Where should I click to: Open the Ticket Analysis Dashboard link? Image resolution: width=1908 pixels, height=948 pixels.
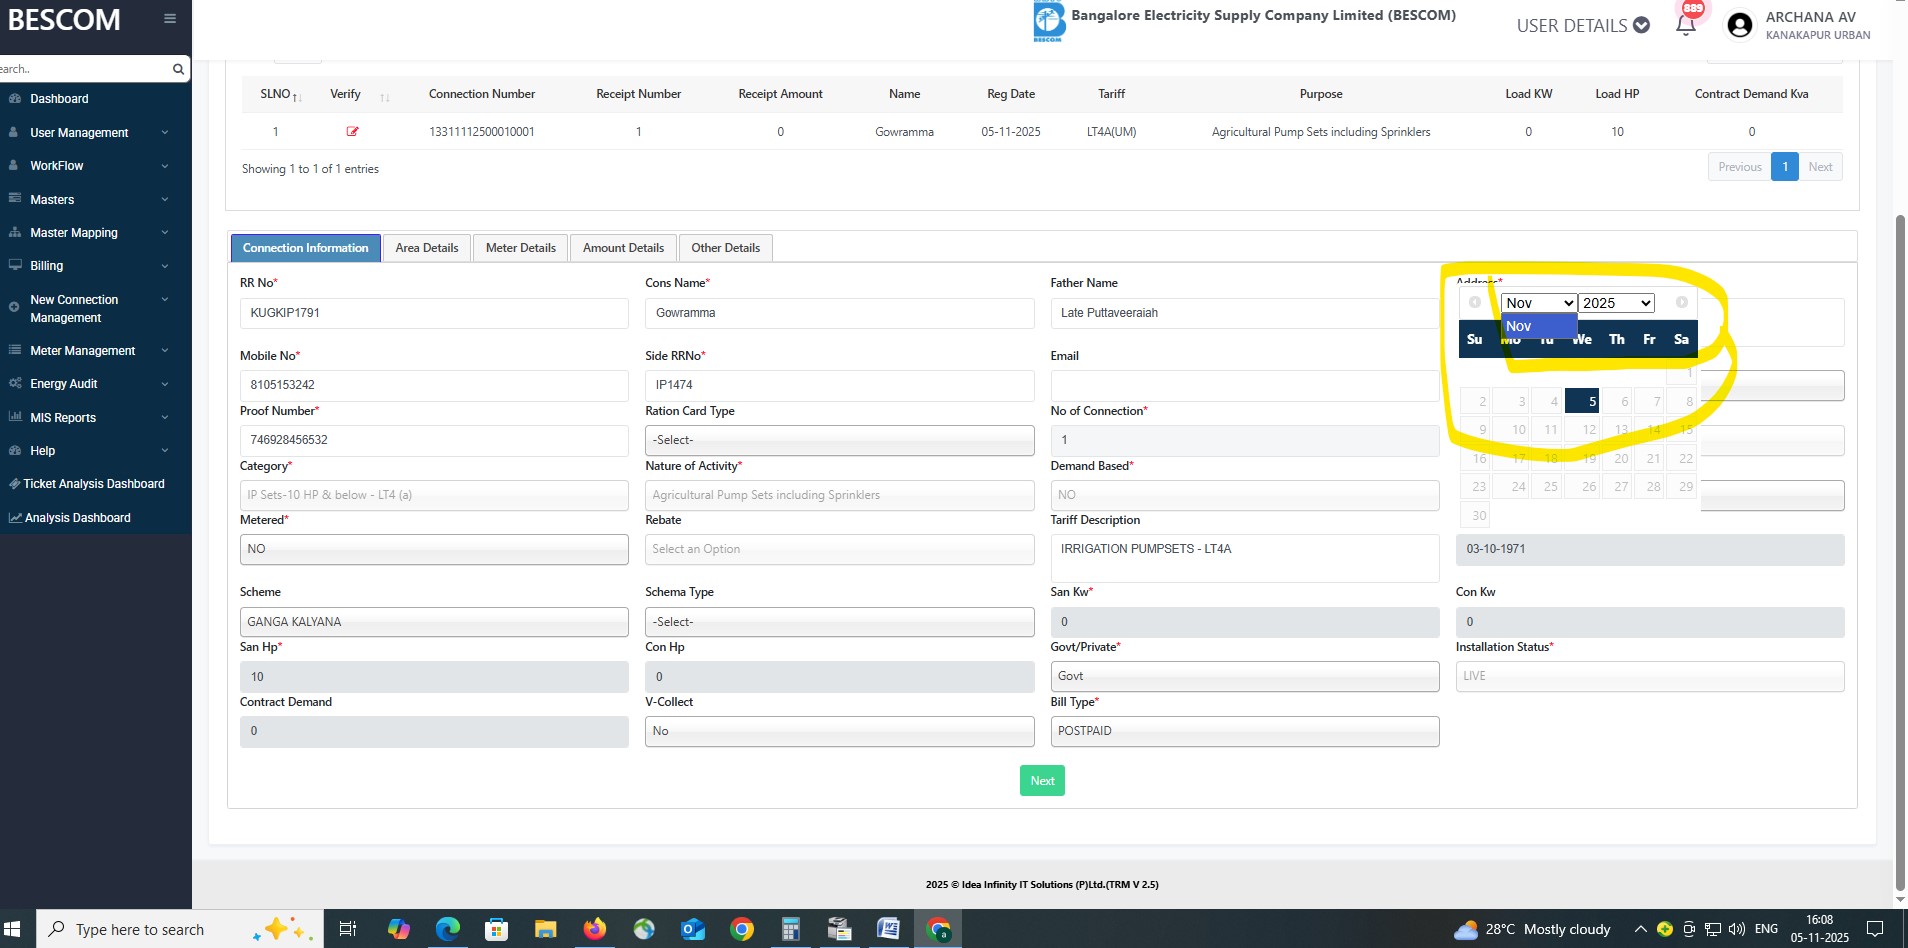tap(94, 484)
